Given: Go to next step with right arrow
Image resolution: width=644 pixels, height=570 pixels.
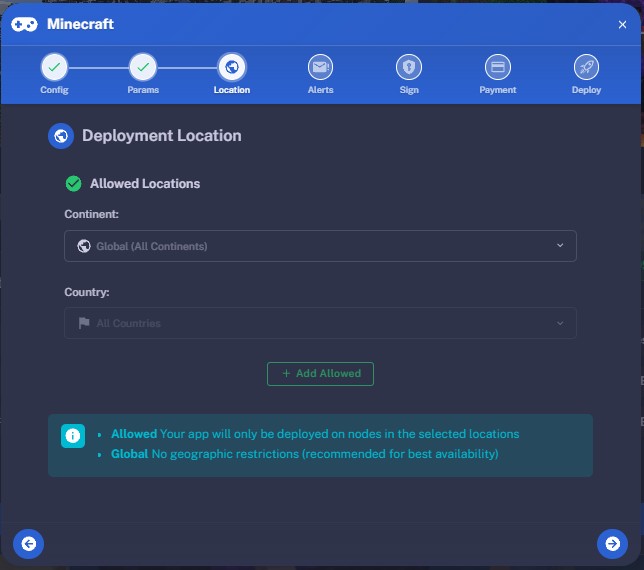Looking at the screenshot, I should [611, 543].
